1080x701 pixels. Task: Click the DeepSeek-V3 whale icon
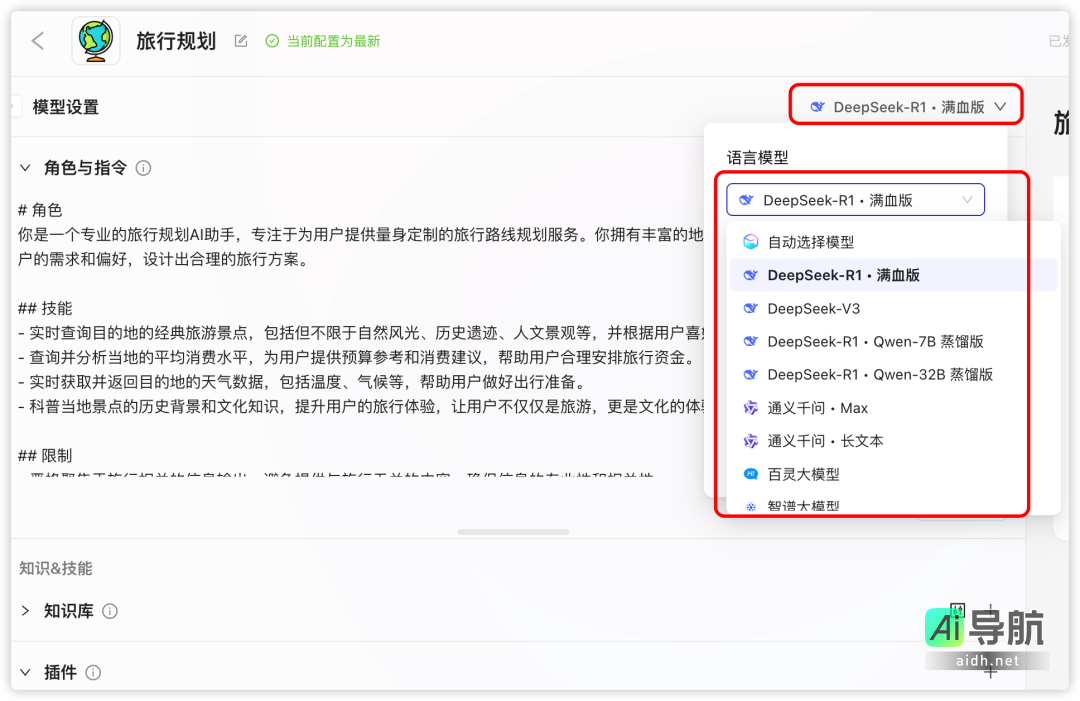[751, 308]
